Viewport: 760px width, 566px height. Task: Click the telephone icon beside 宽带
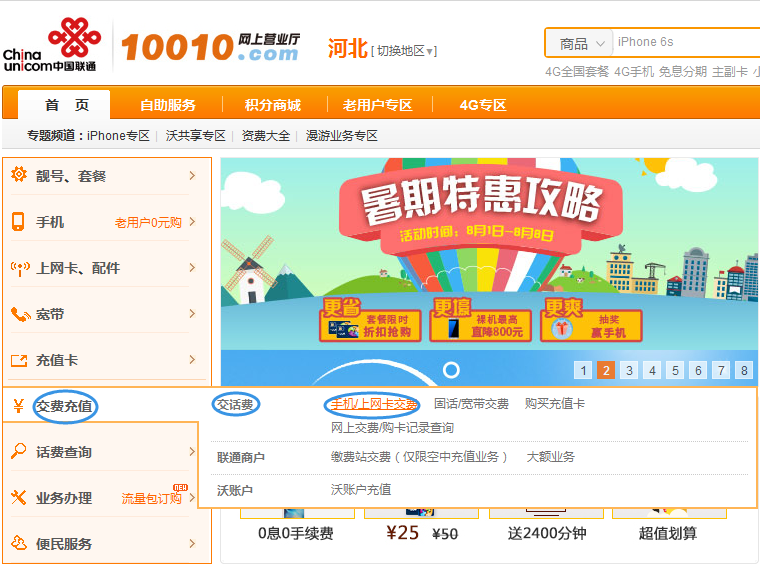(x=20, y=314)
